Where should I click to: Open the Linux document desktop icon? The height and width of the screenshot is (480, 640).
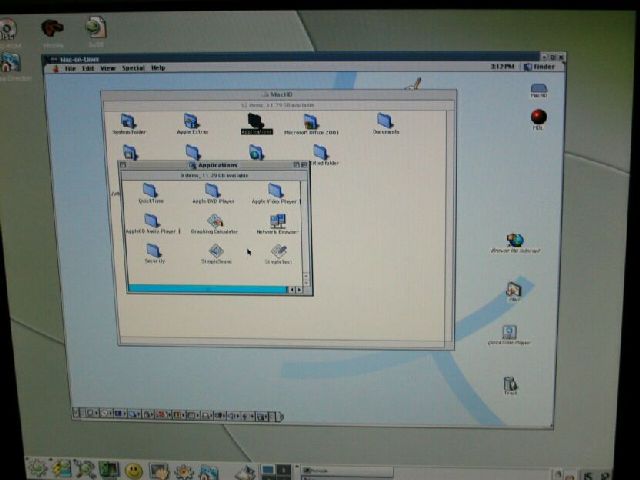click(x=96, y=27)
